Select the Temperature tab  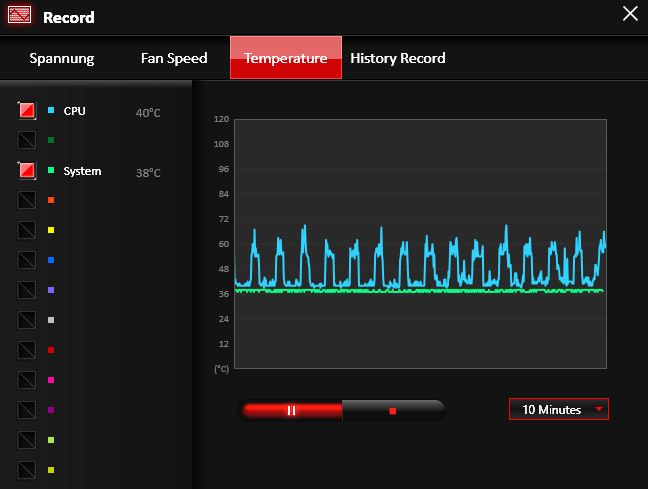point(286,57)
